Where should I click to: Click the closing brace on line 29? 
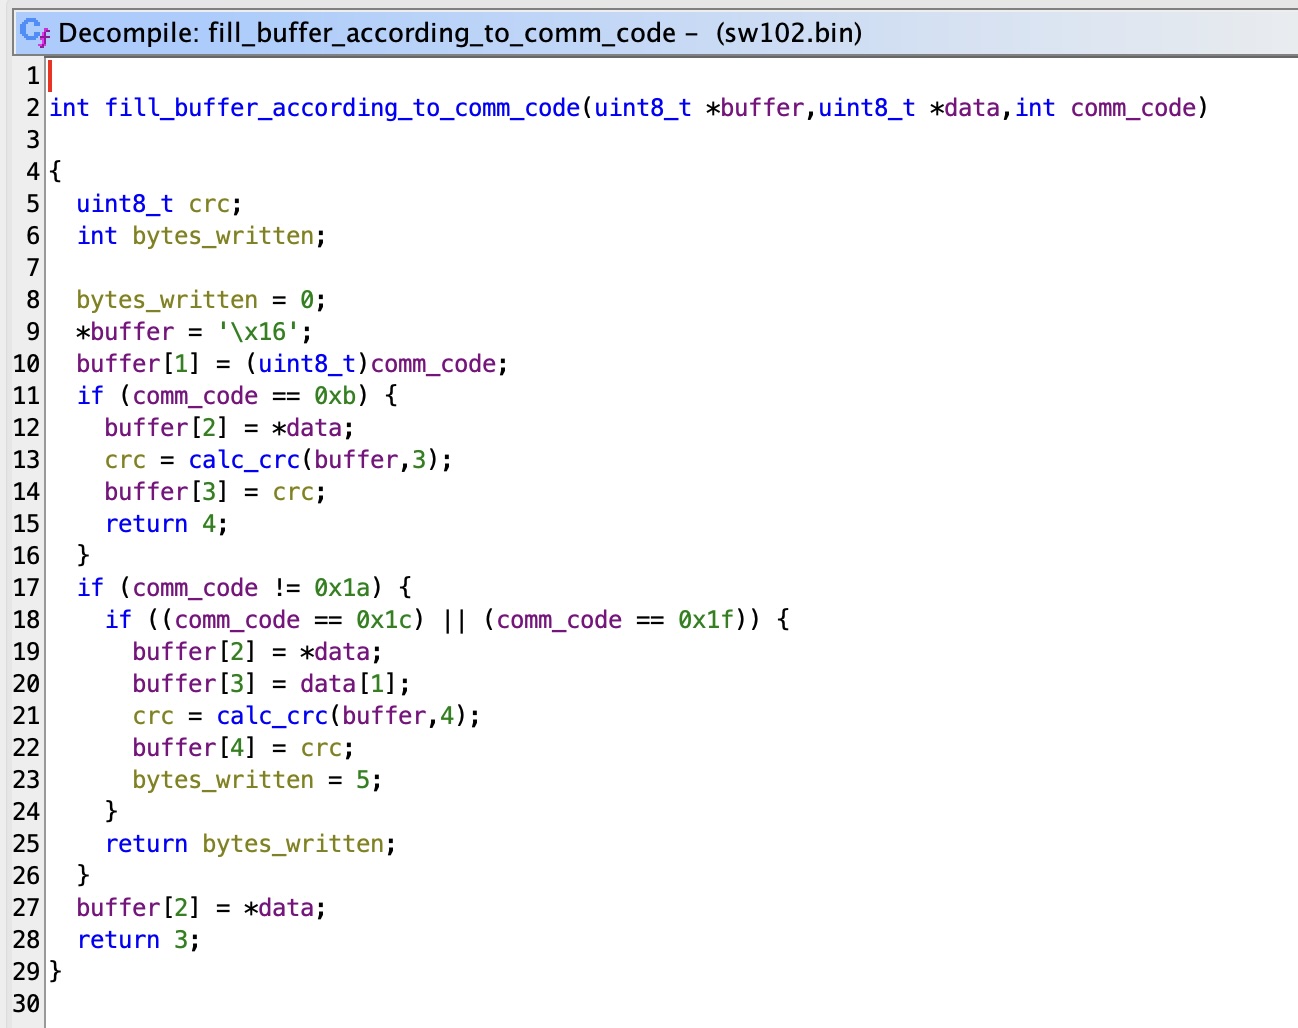(x=55, y=971)
